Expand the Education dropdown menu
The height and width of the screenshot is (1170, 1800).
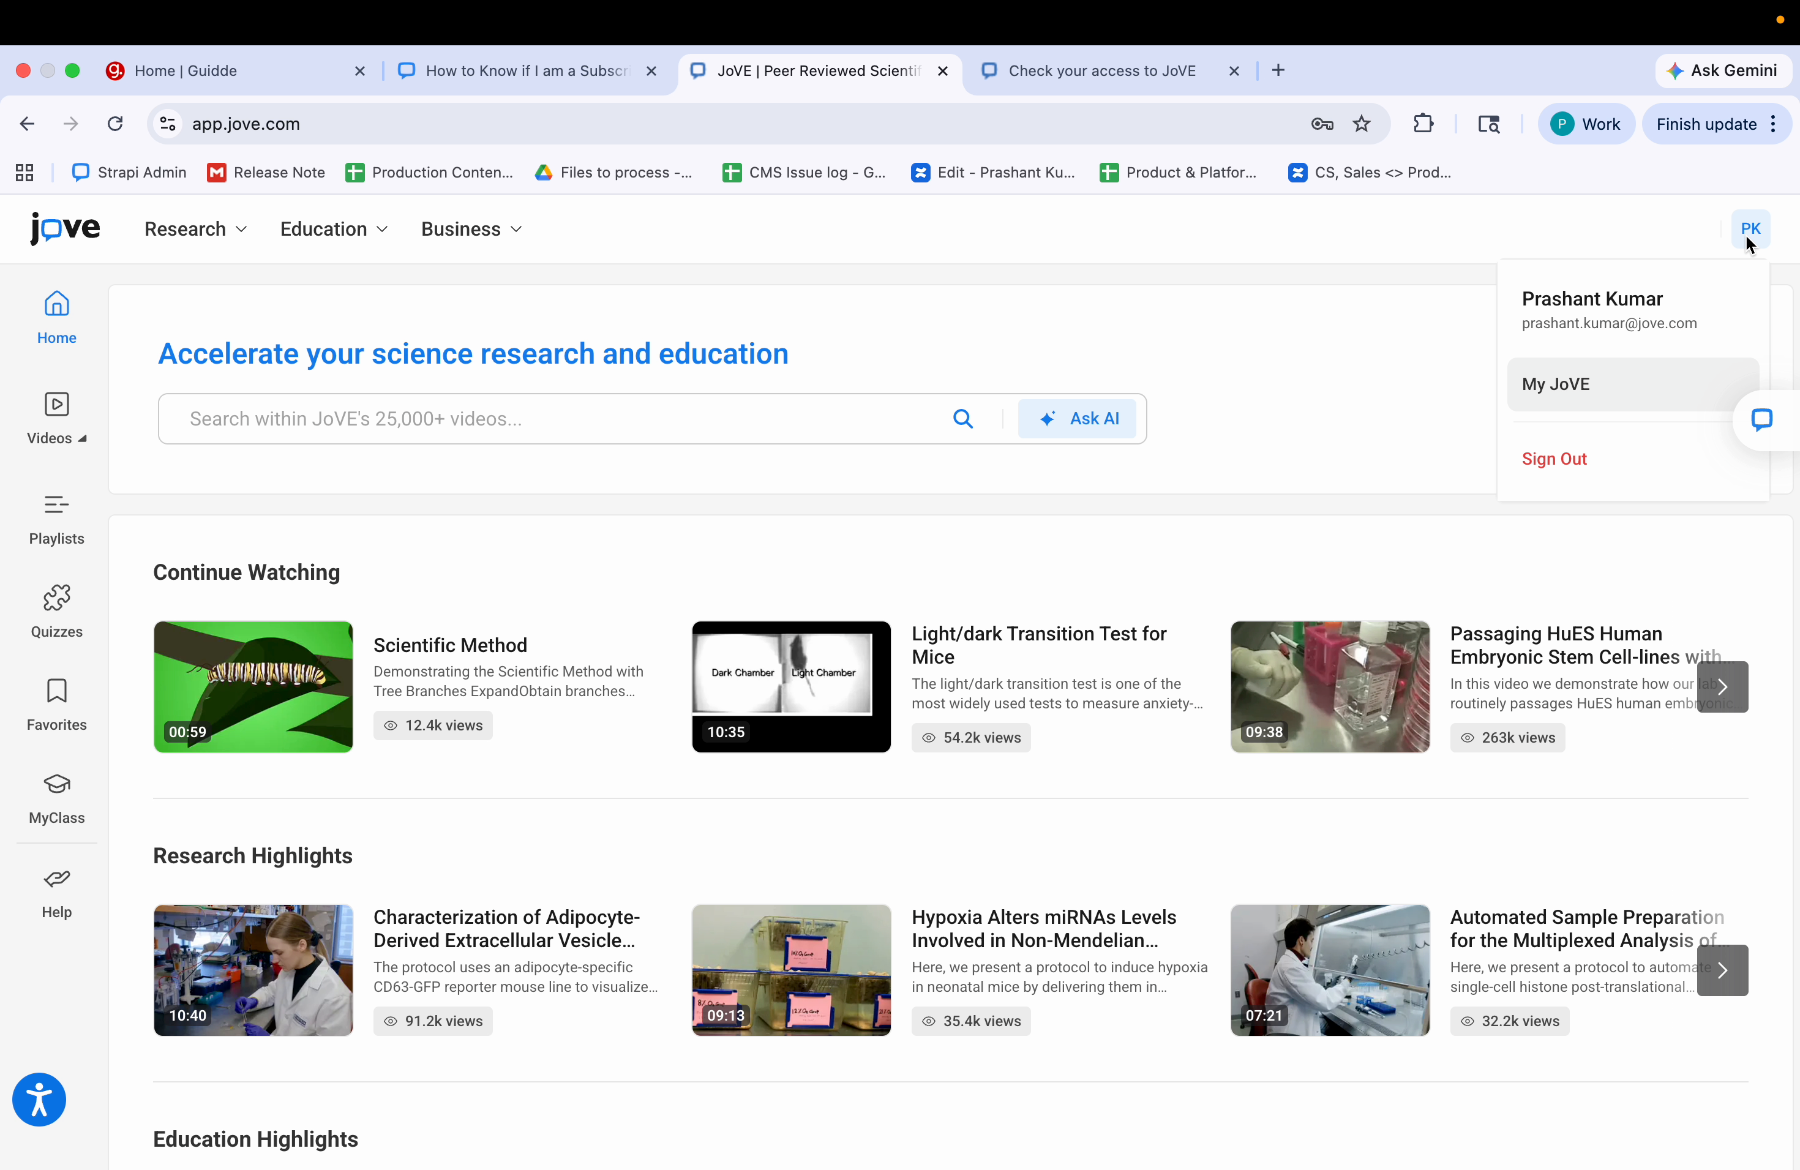[334, 229]
